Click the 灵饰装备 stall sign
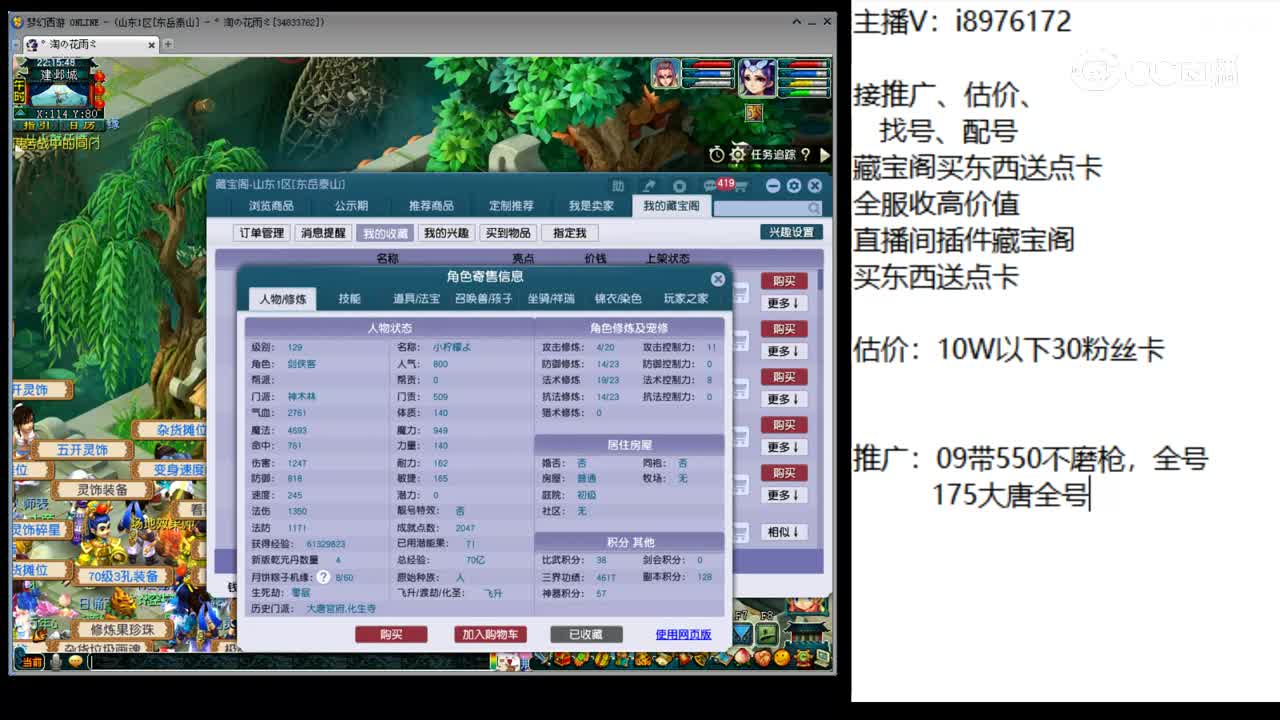Screen dimensions: 1280x720 coord(103,490)
